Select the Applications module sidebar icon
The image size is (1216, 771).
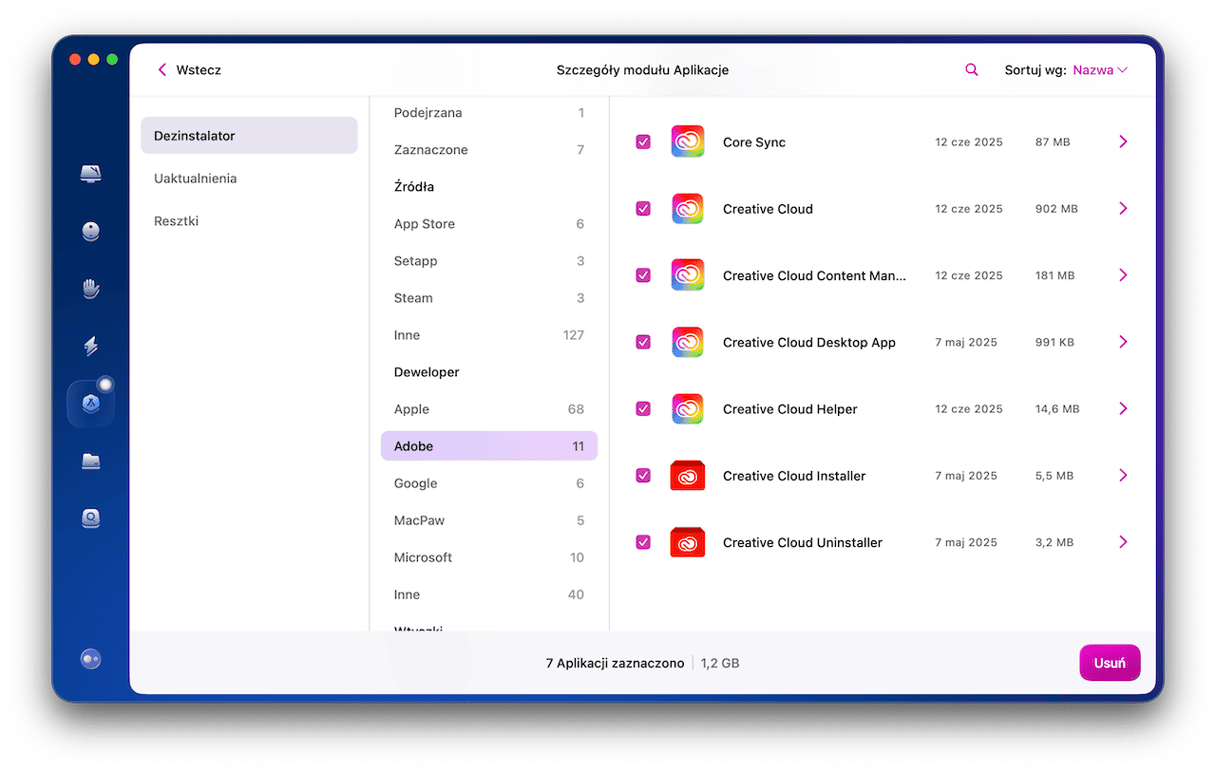(91, 404)
